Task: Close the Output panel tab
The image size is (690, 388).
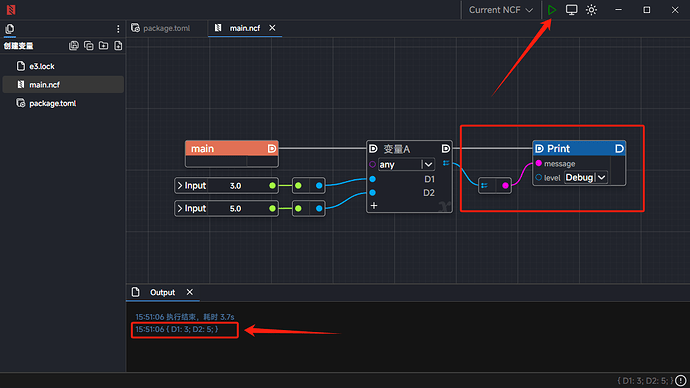Action: point(190,292)
